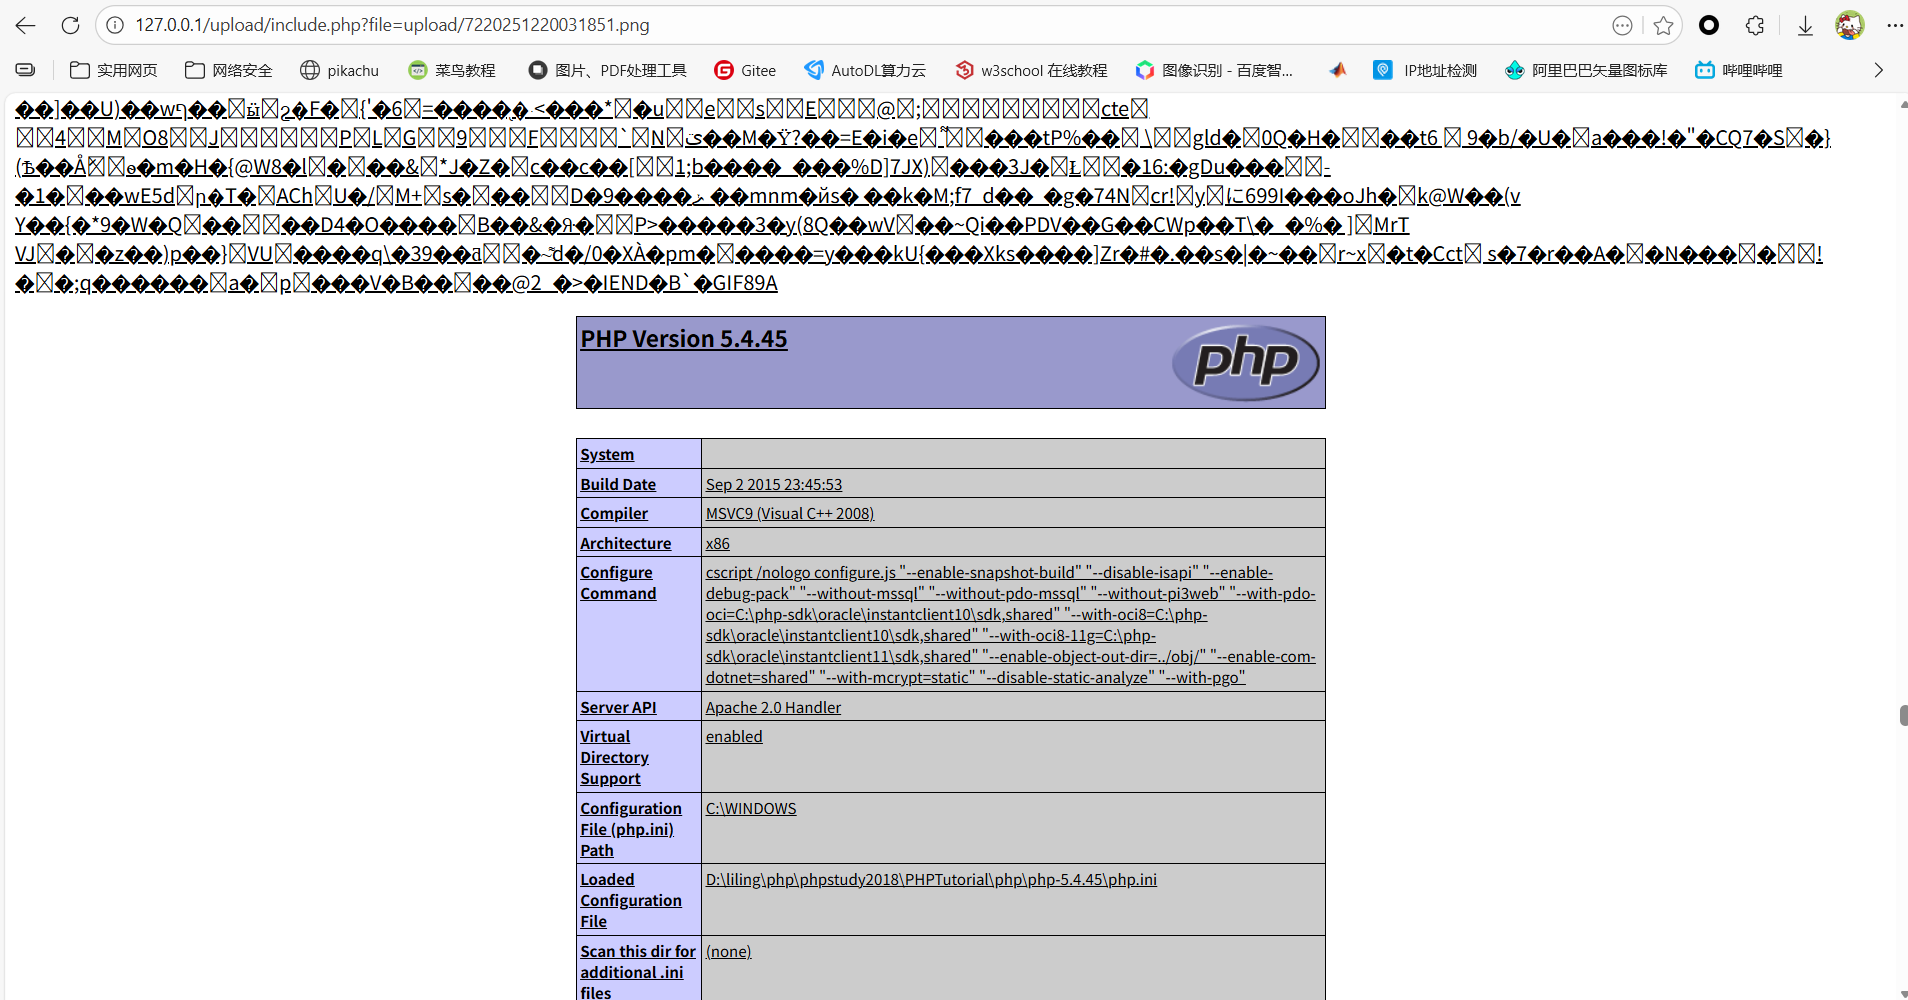
Task: Open the AutoDL算力云 bookmark
Action: point(866,70)
